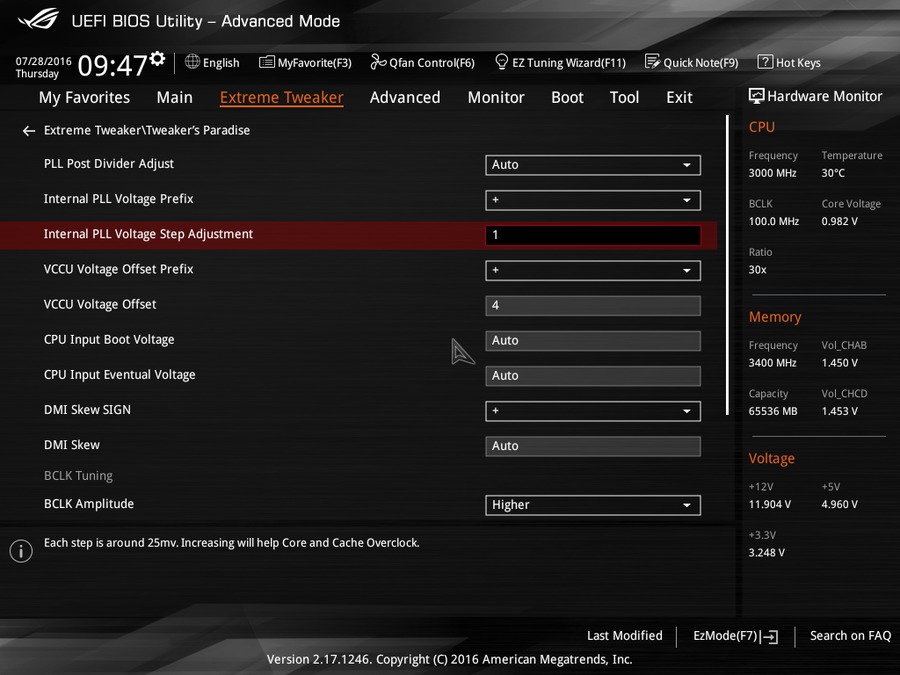
Task: Open MyFavorite list icon
Action: point(266,62)
